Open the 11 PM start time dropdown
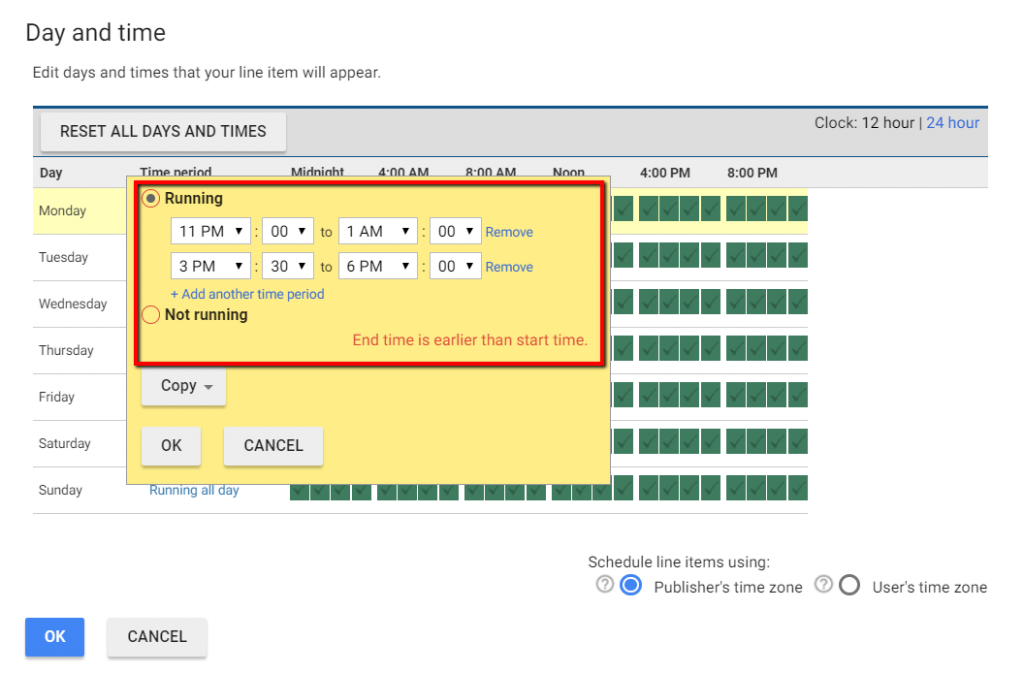The image size is (1024, 674). tap(210, 231)
